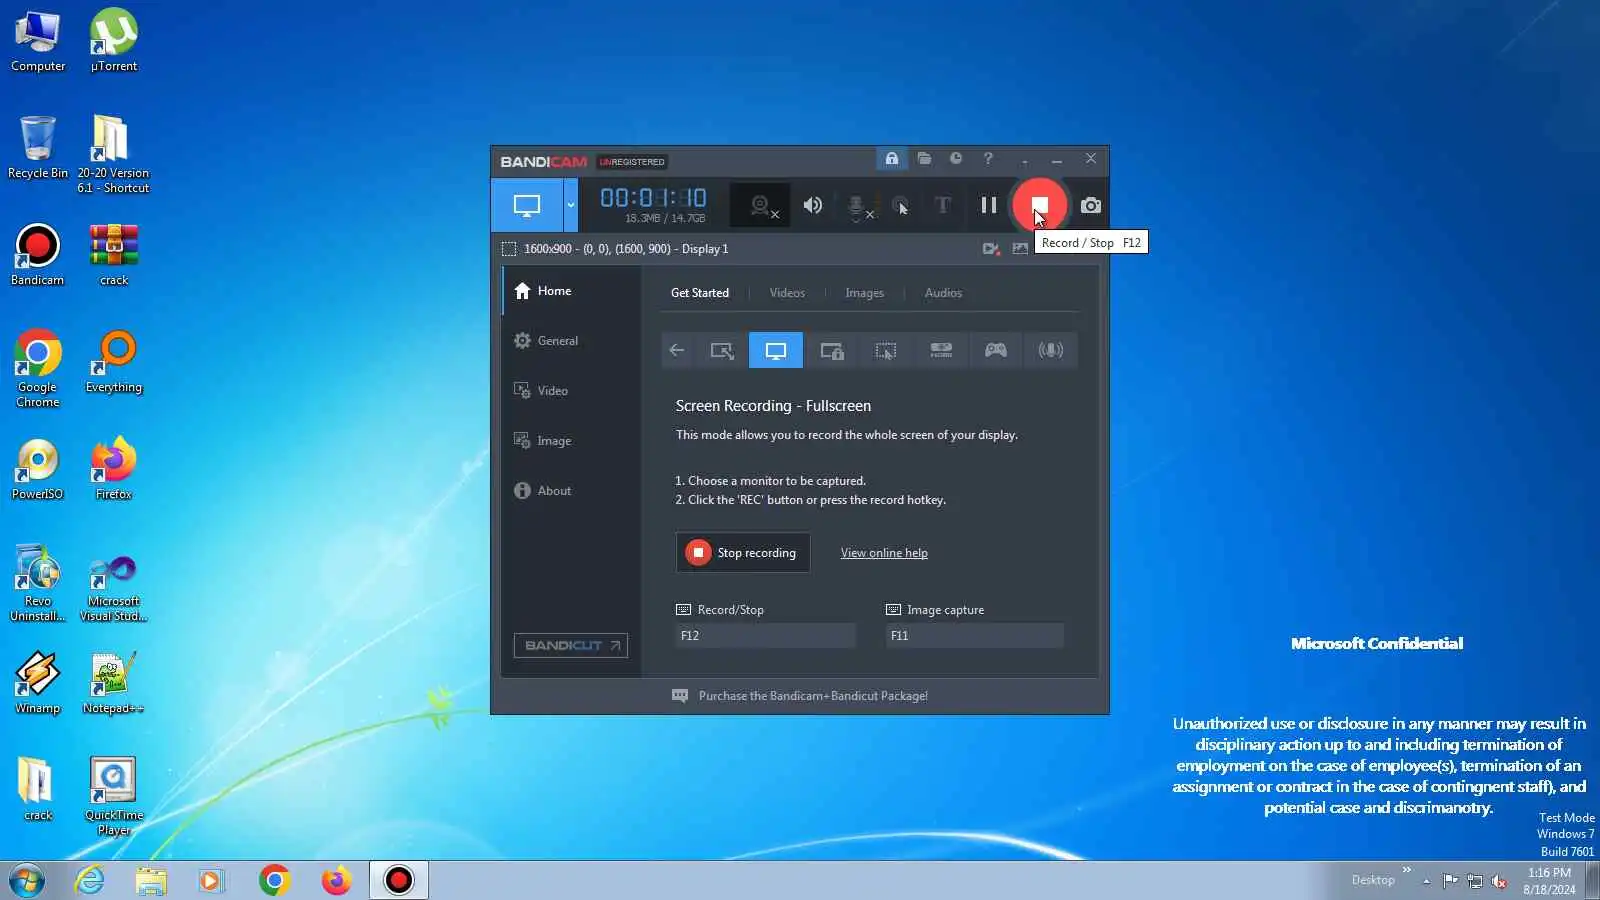This screenshot has width=1600, height=900.
Task: Click the image overlay icon in status bar
Action: pos(1020,249)
